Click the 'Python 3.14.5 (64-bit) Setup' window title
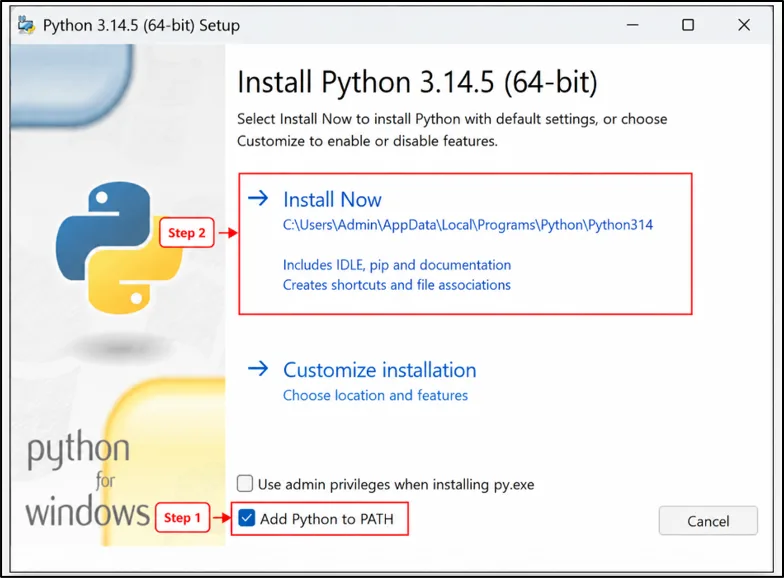 (x=142, y=26)
